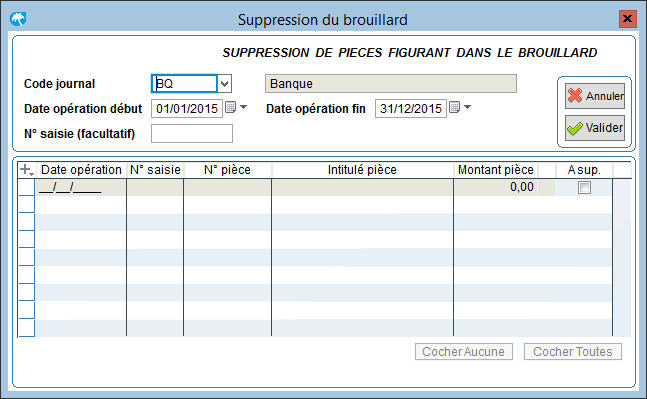
Task: Close the Suppression du brouillard window
Action: point(628,19)
